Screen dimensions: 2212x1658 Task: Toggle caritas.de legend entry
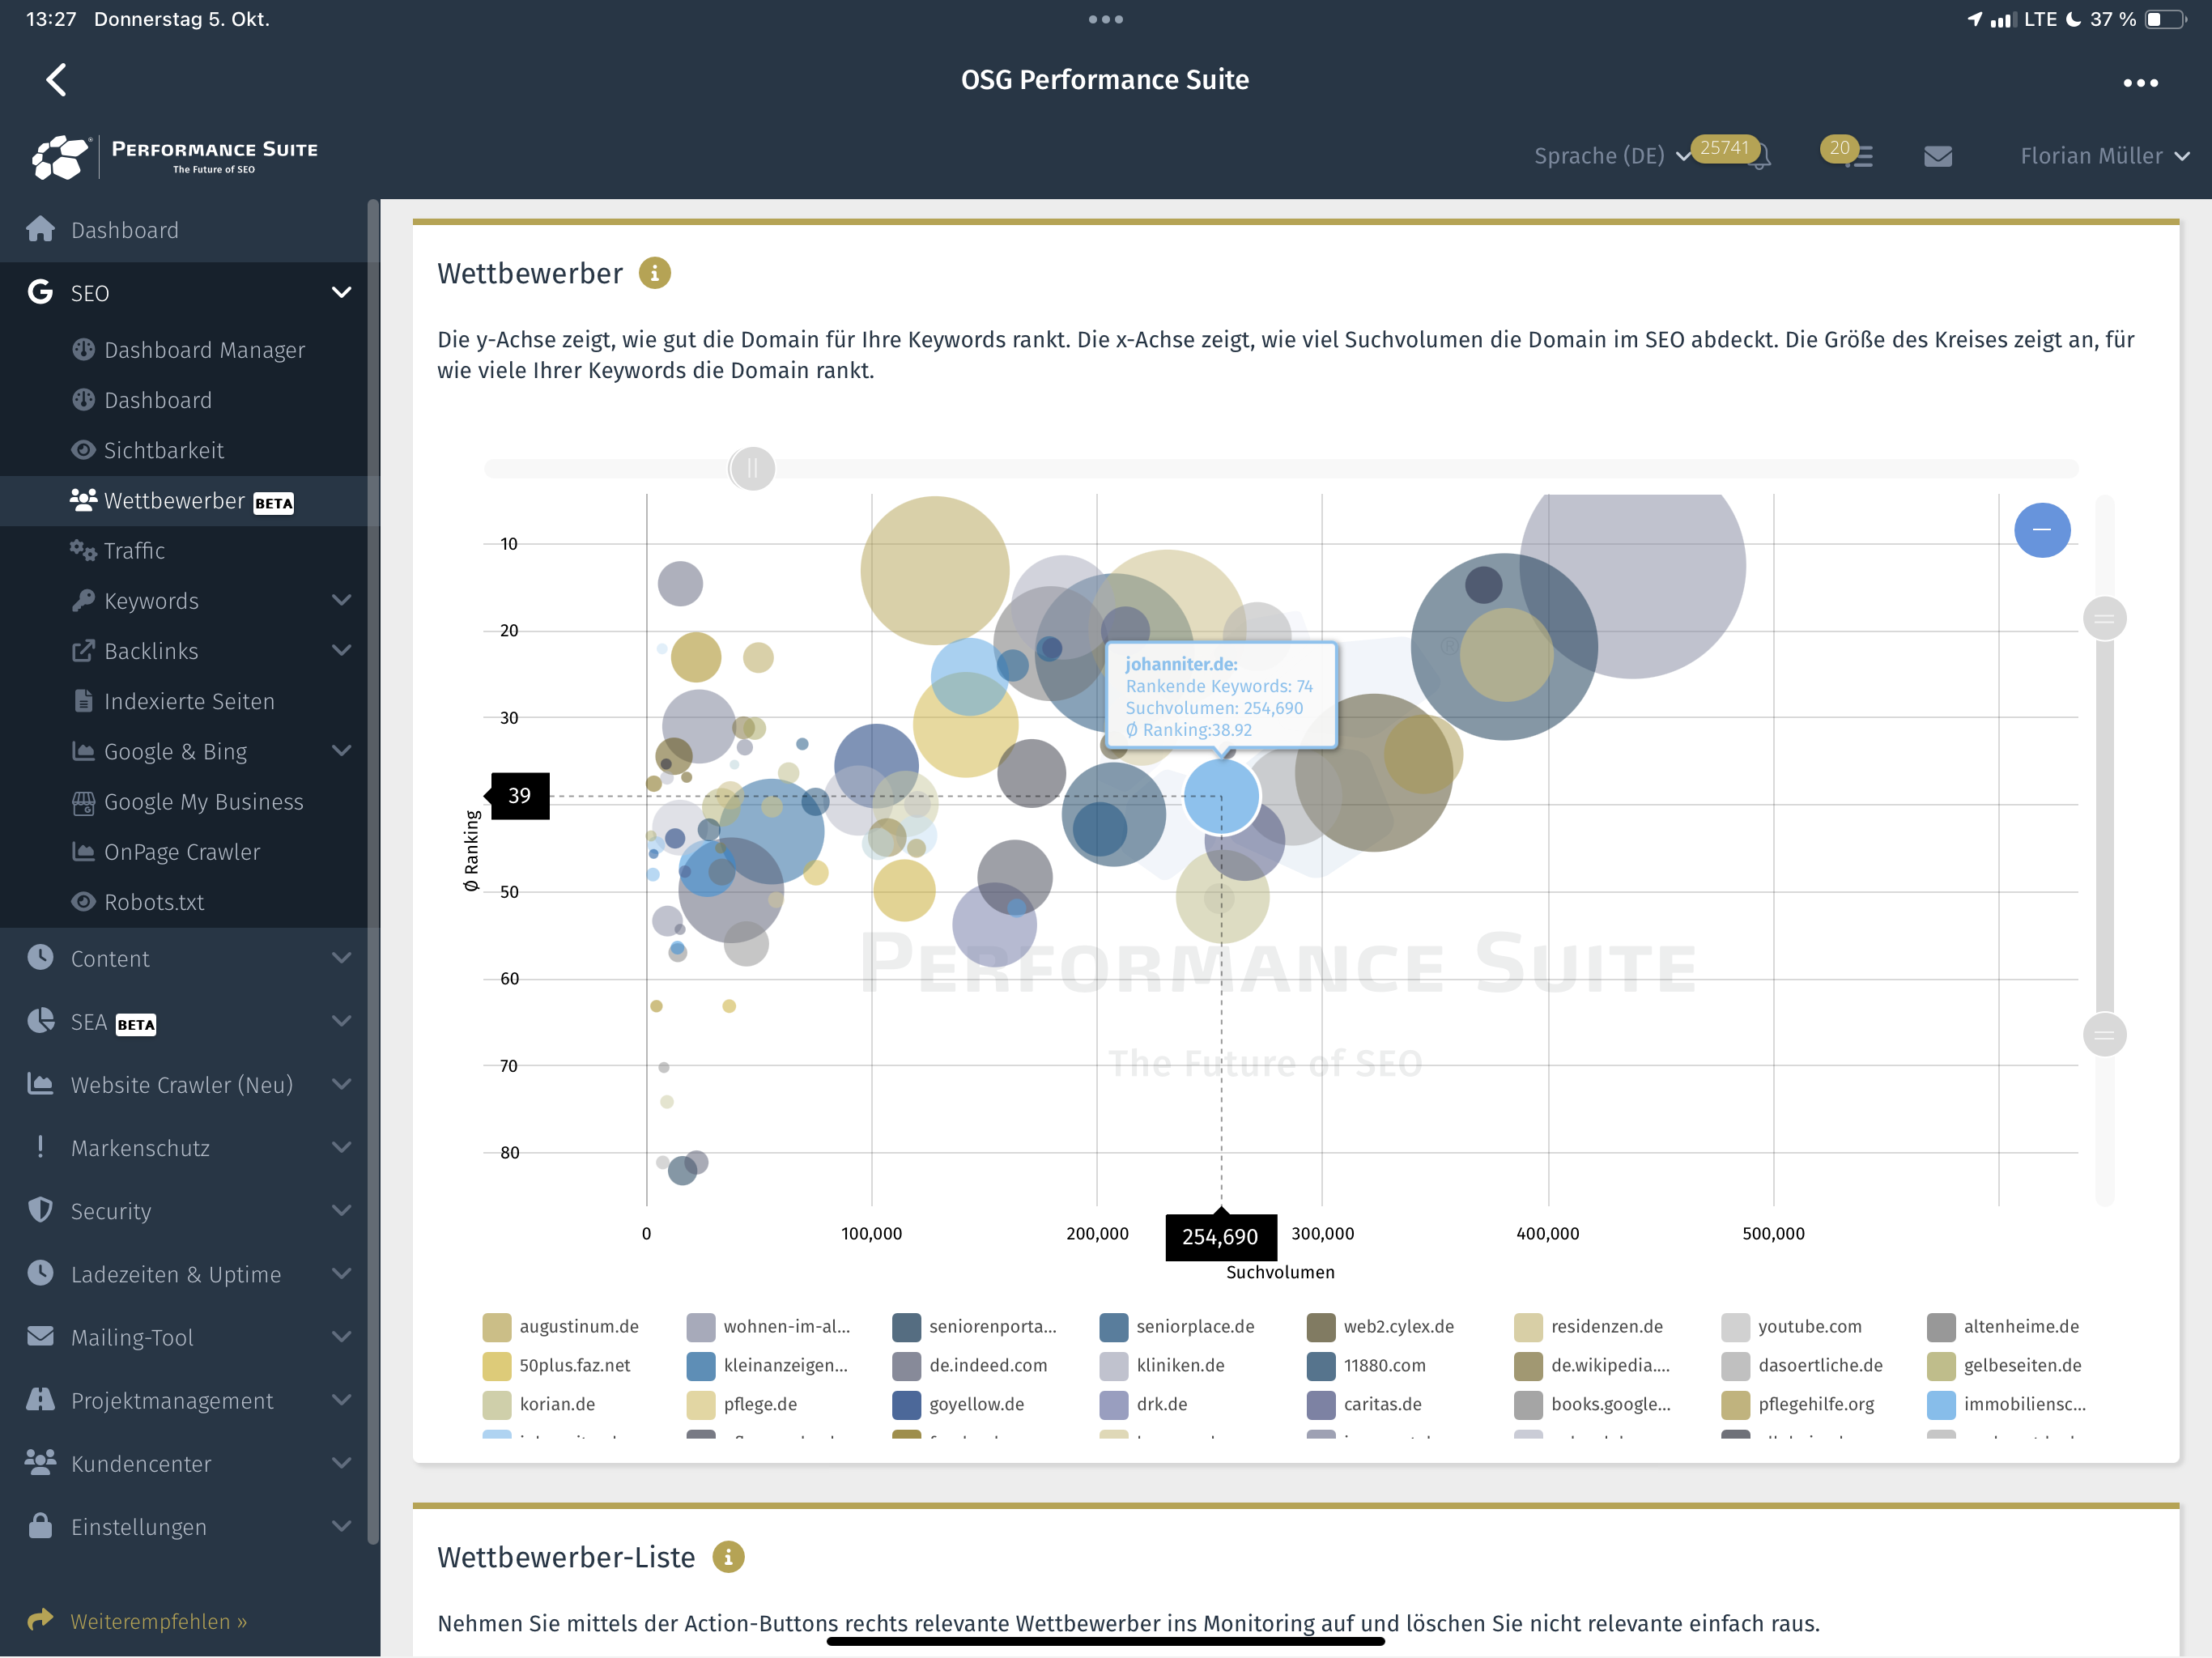point(1365,1404)
